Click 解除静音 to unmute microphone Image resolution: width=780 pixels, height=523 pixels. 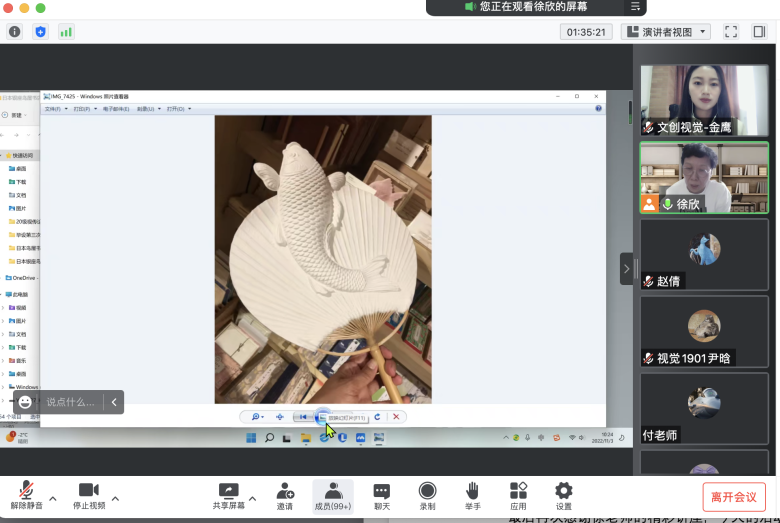coord(26,496)
